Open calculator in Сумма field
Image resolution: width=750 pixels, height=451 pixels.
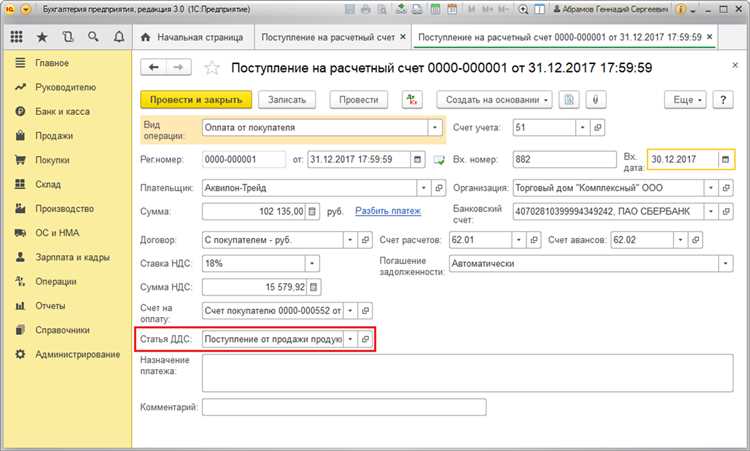(x=311, y=212)
